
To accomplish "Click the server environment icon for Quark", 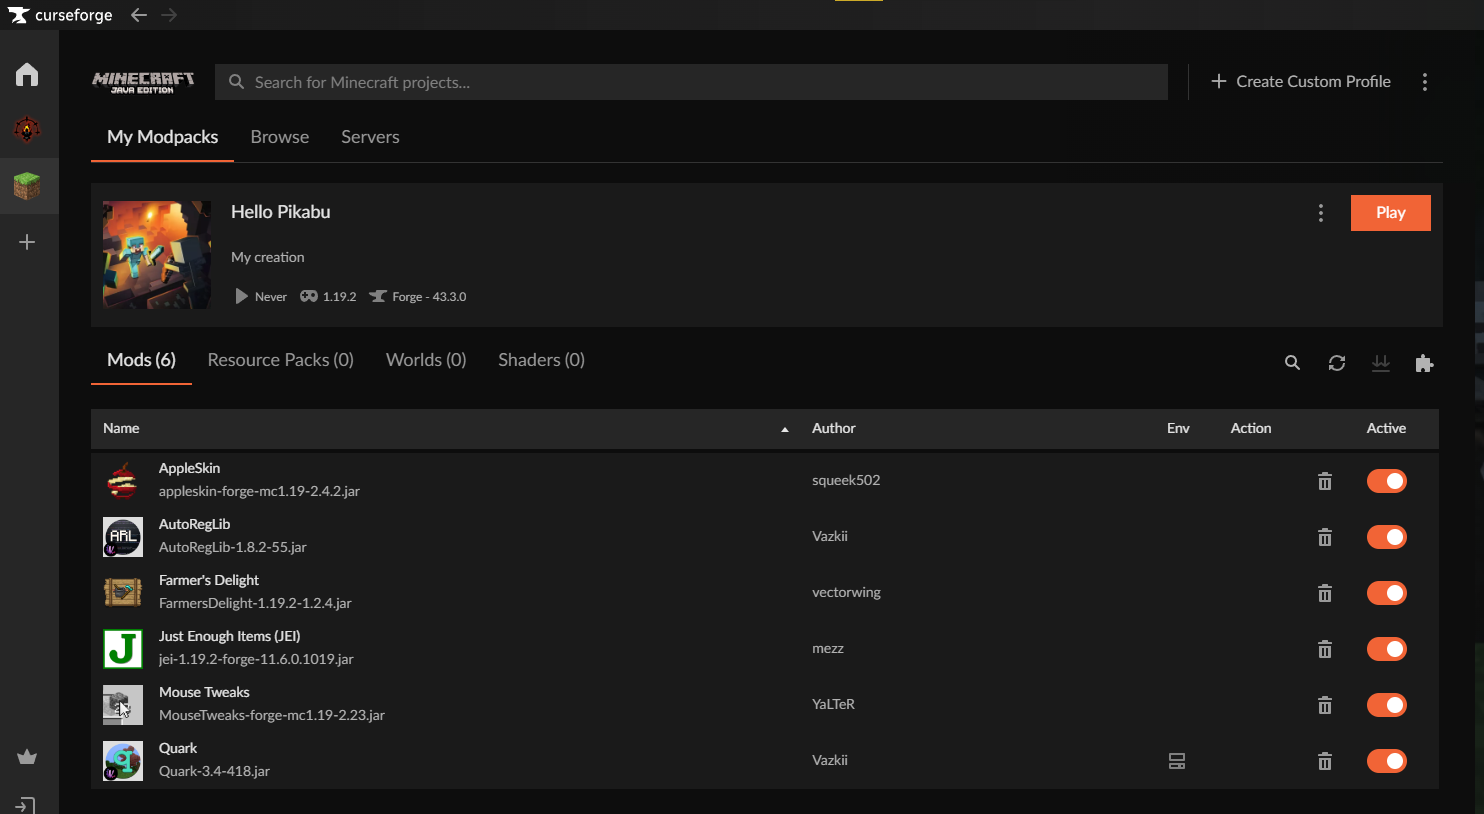I will [1177, 761].
